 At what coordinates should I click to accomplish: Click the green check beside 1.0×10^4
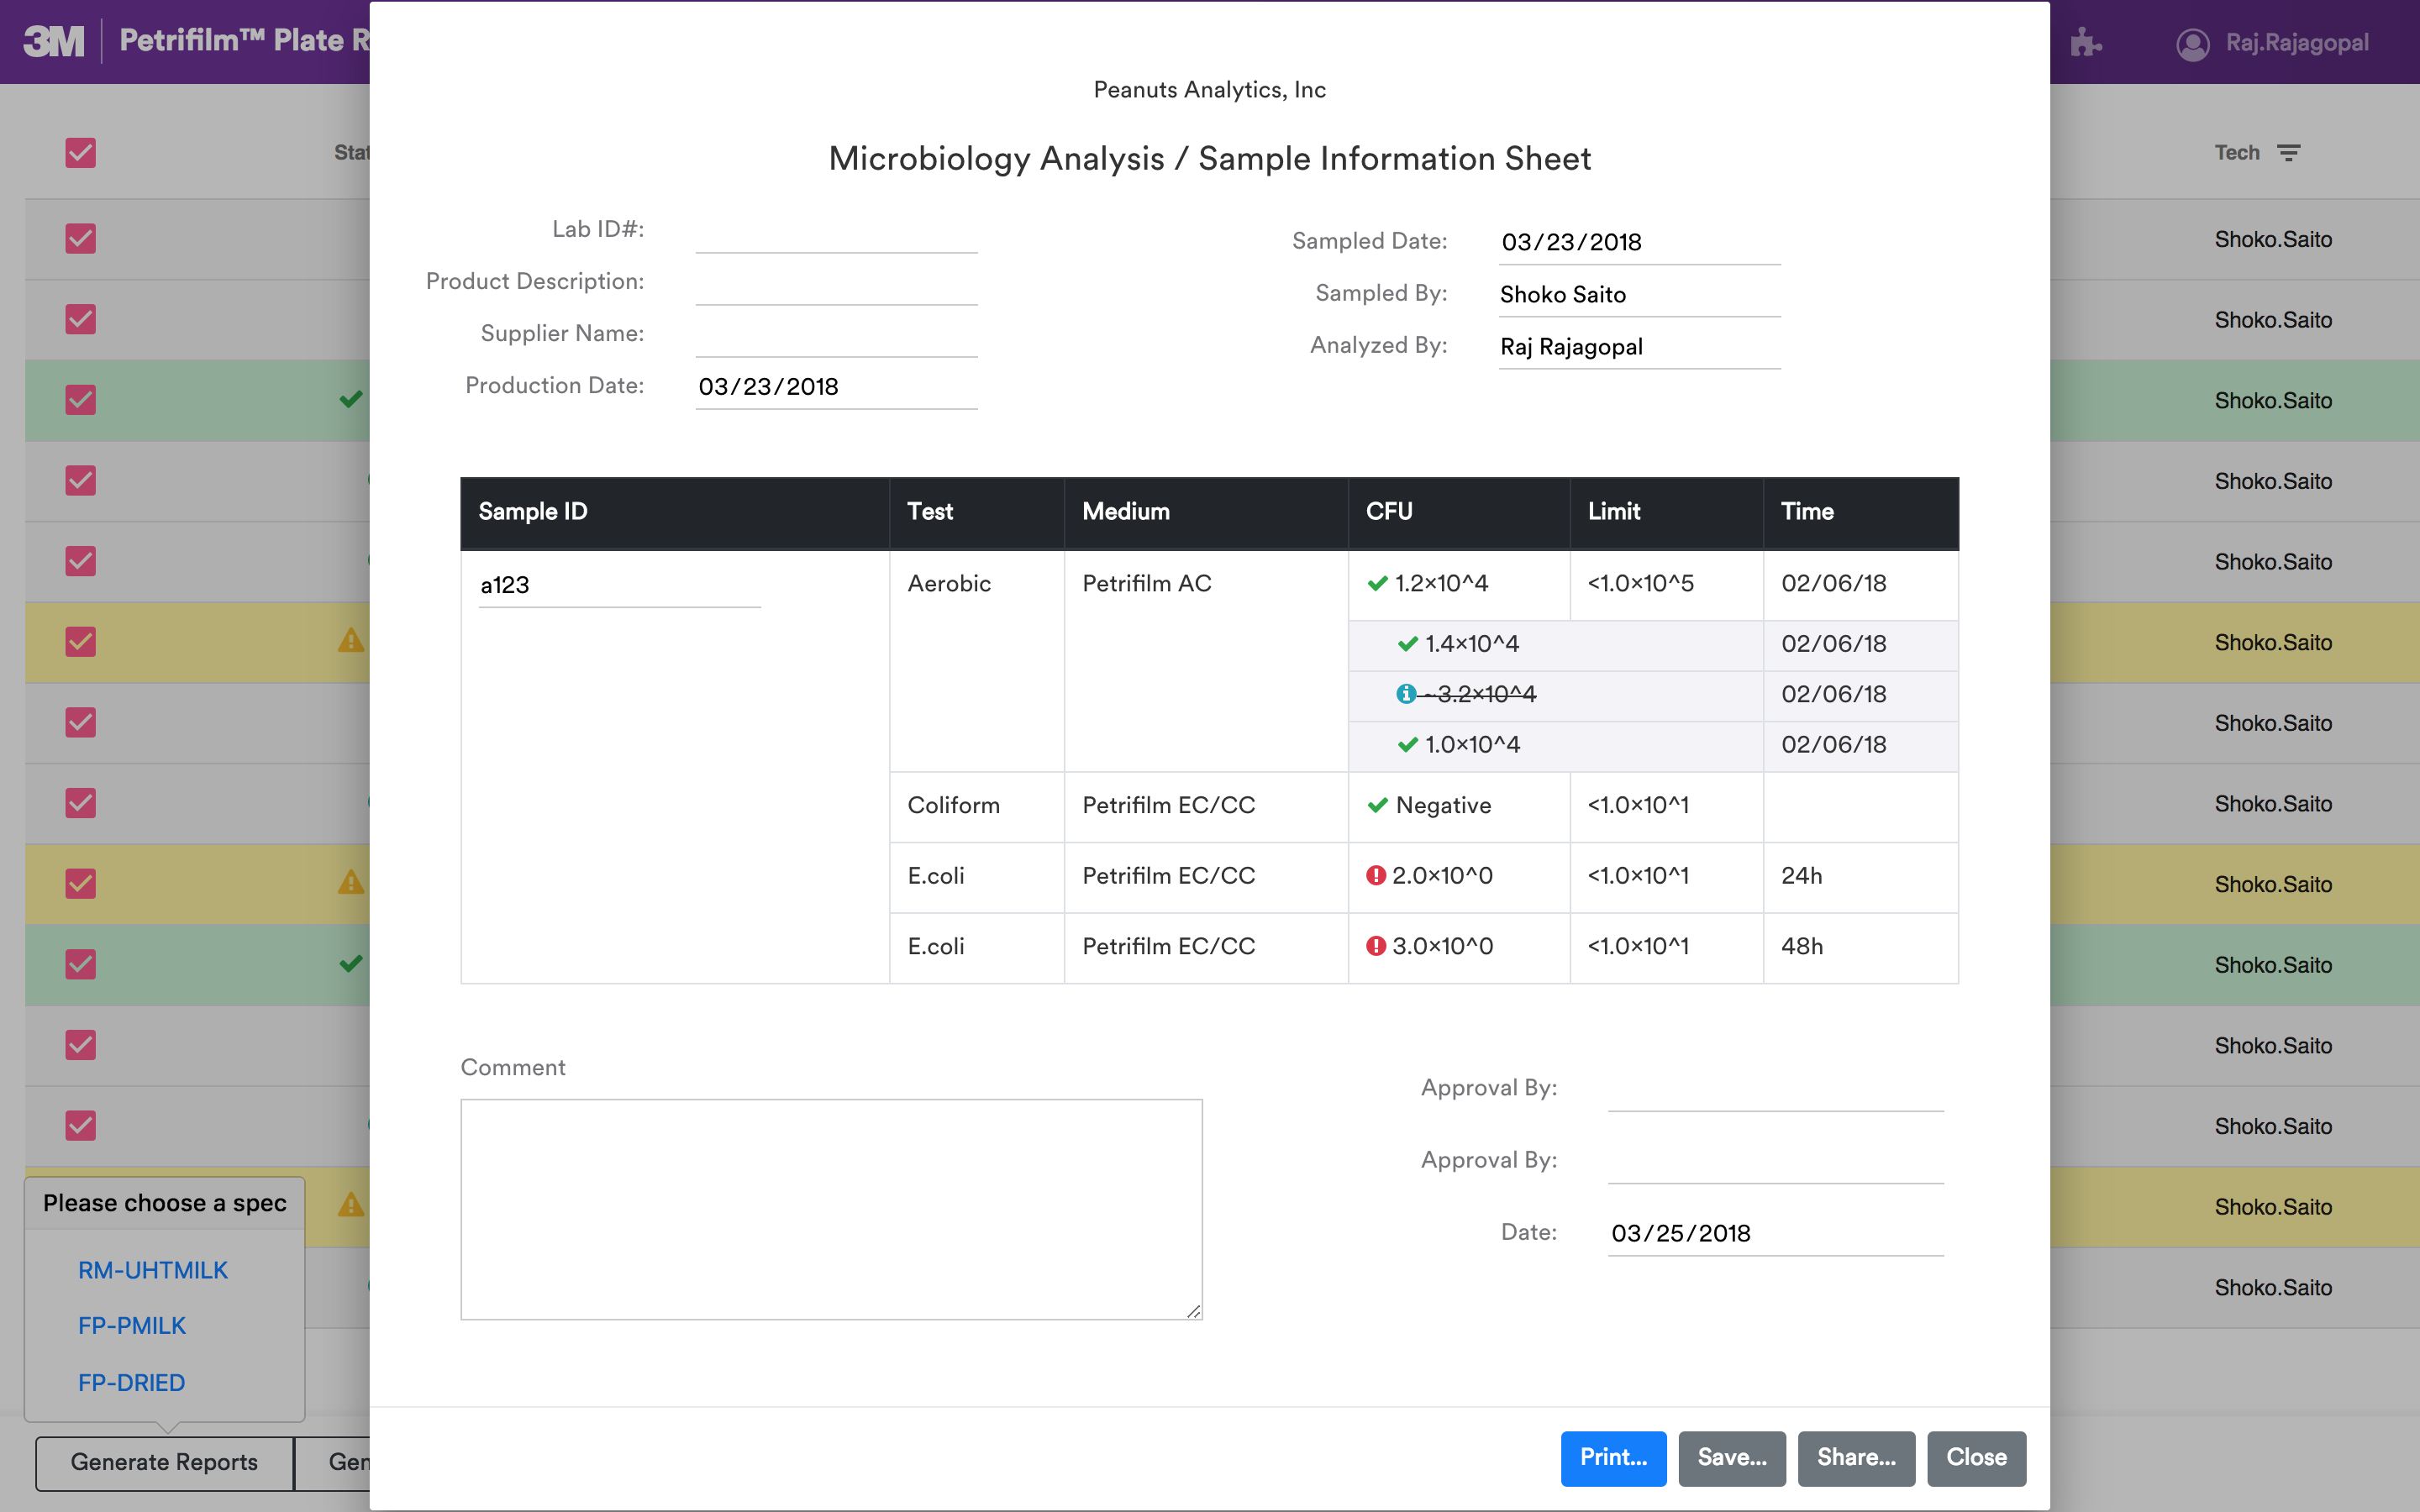pos(1407,745)
